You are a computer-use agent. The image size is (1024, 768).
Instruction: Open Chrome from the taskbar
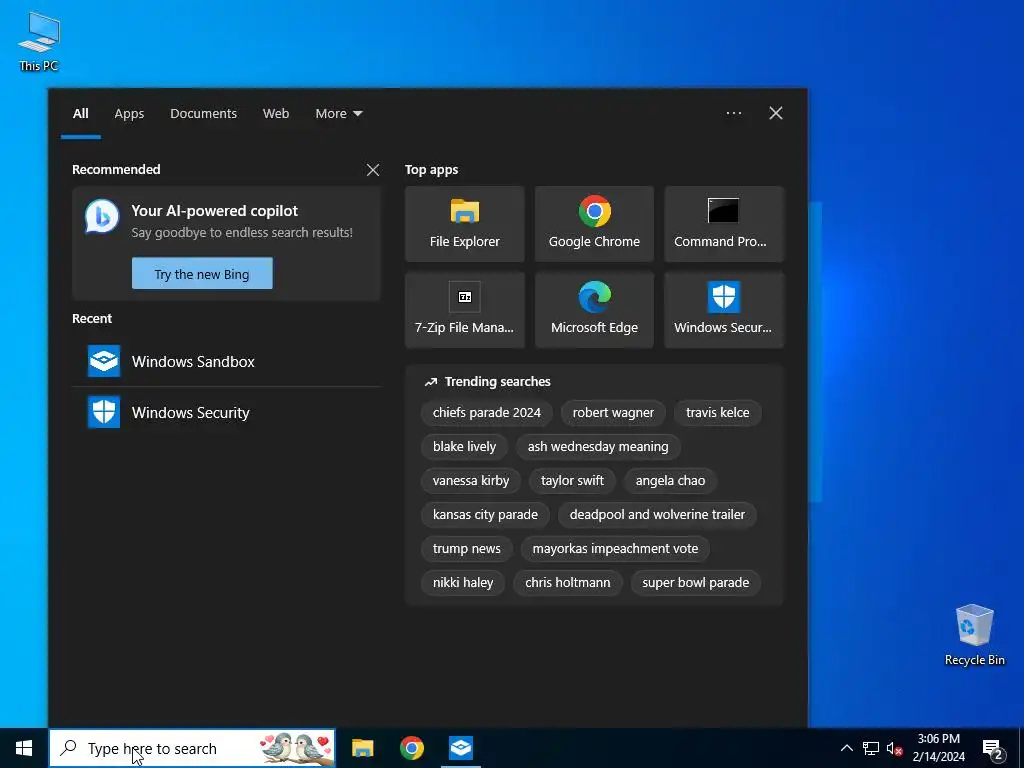pos(411,748)
